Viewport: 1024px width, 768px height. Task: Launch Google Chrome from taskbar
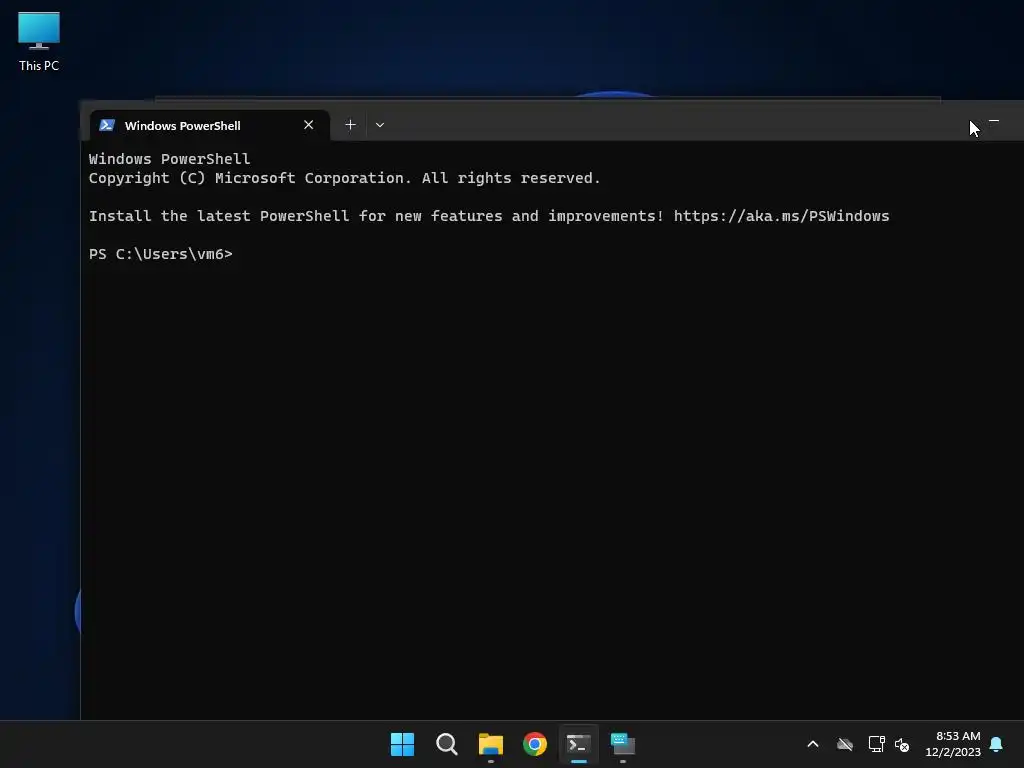click(x=535, y=744)
